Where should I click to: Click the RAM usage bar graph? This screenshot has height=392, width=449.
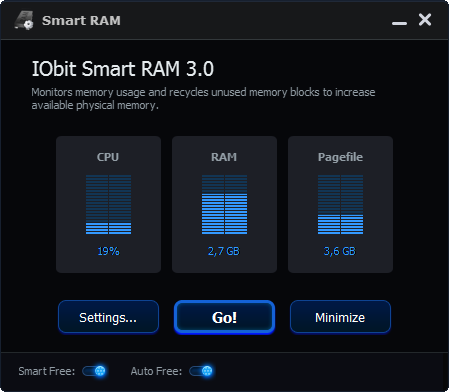224,204
